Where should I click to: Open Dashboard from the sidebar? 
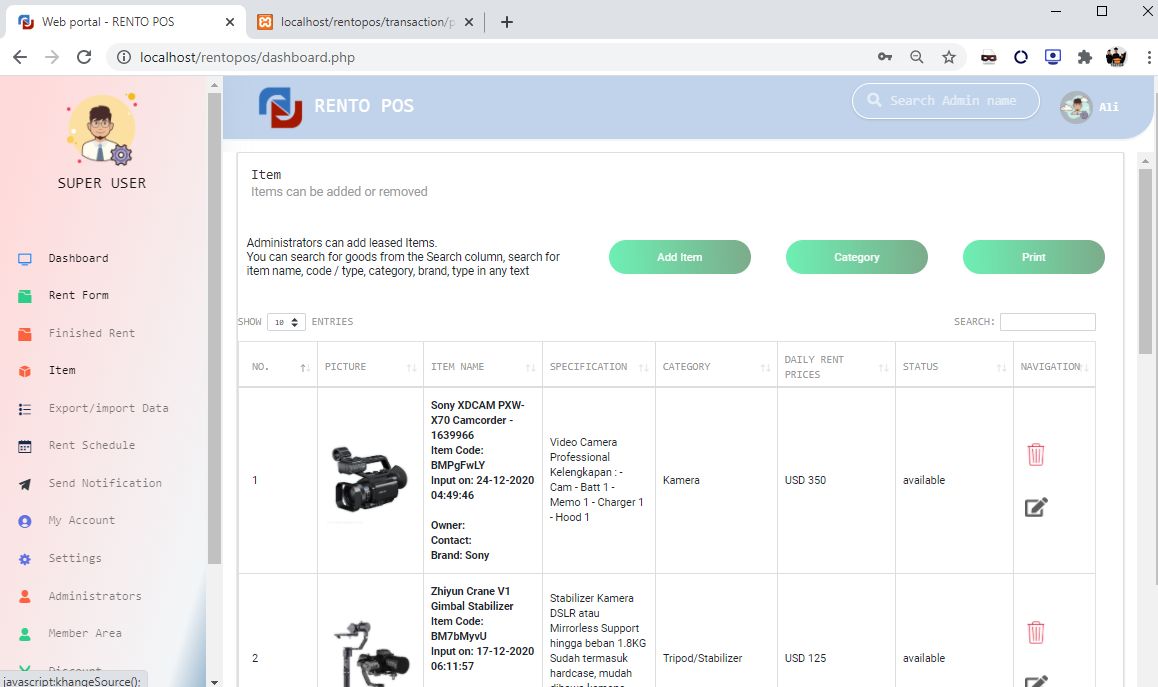(78, 258)
